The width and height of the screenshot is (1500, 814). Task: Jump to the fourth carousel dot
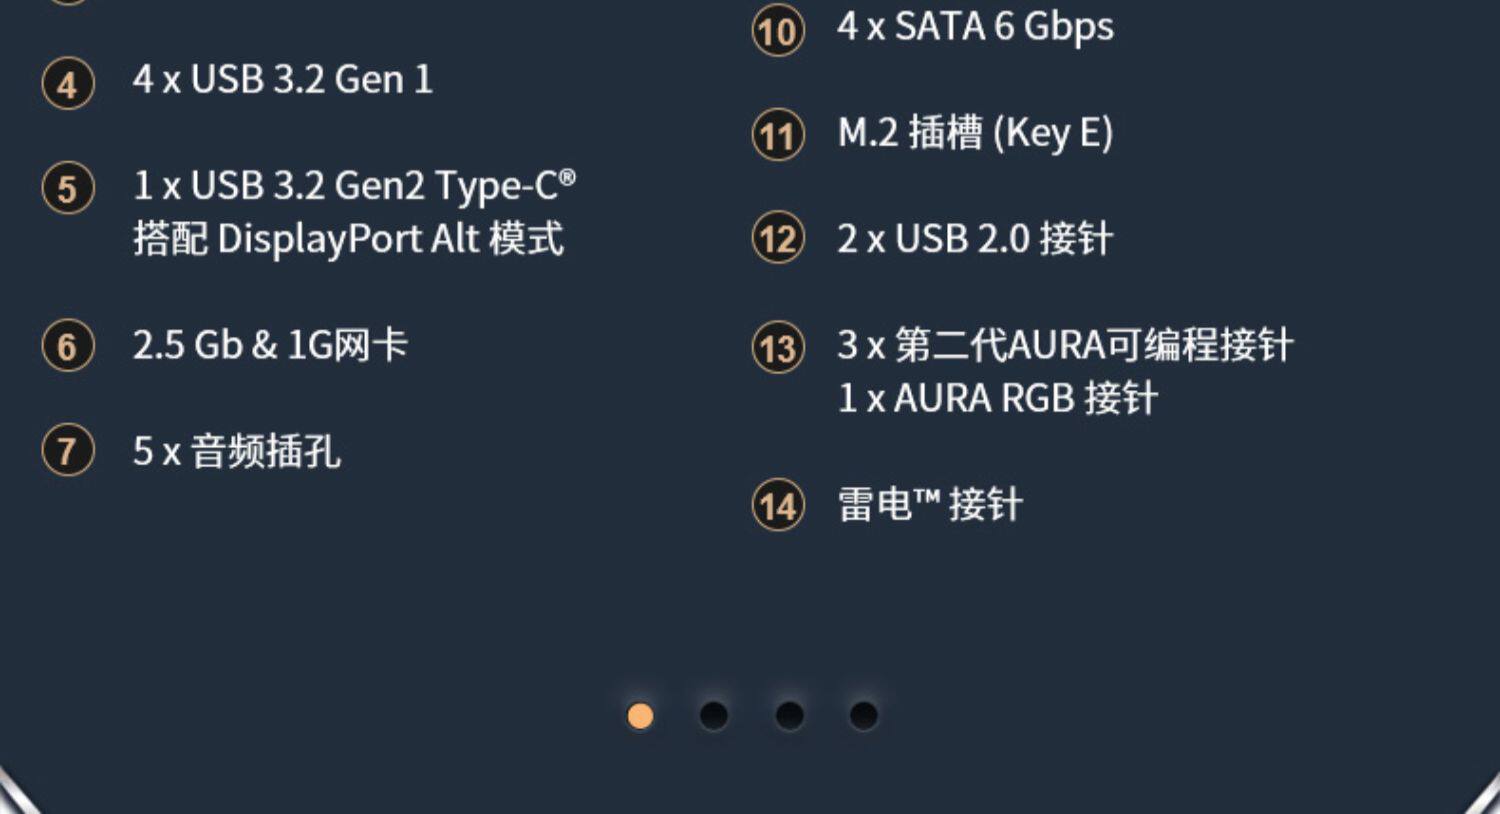click(863, 716)
